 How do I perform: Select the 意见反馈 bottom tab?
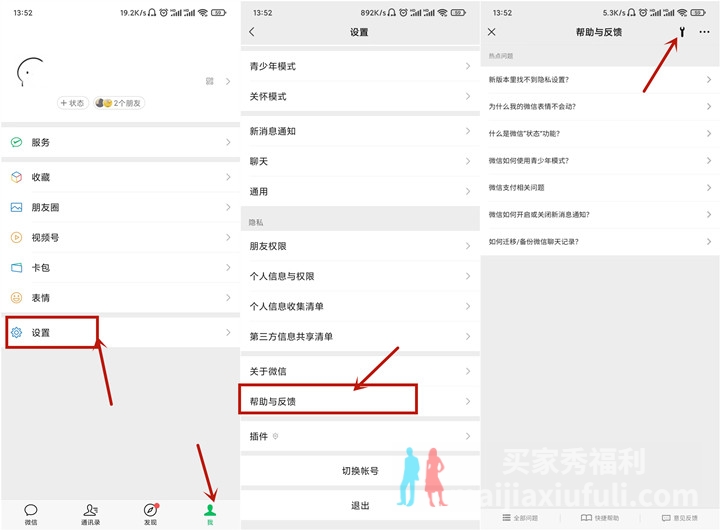(x=680, y=518)
